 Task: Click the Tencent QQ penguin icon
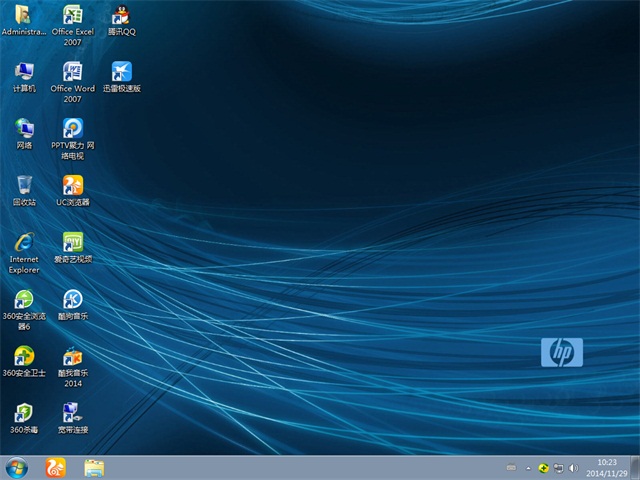click(122, 16)
